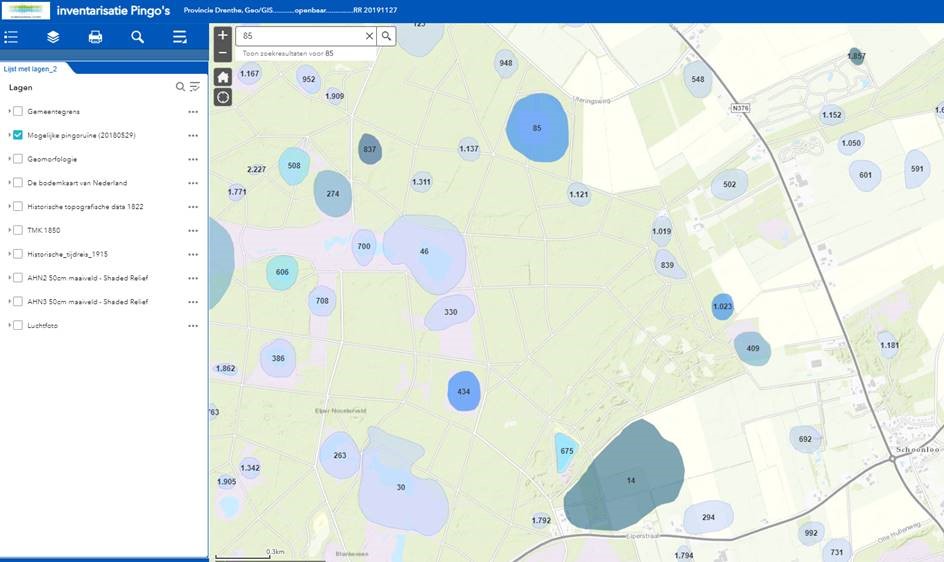Open options menu for Historische_tijdreis_1915
944x562 pixels.
click(x=193, y=254)
